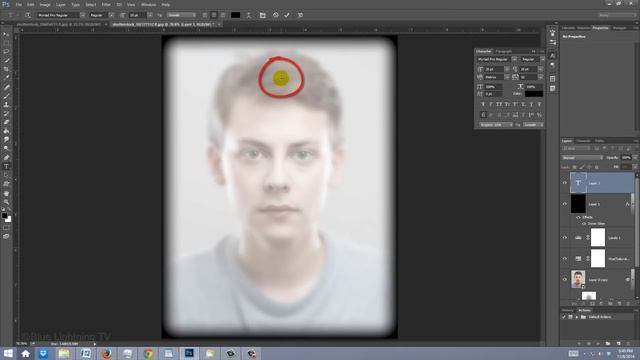The image size is (640, 360).
Task: Toggle Character and Paragraph panels from options bar
Action: [x=262, y=15]
